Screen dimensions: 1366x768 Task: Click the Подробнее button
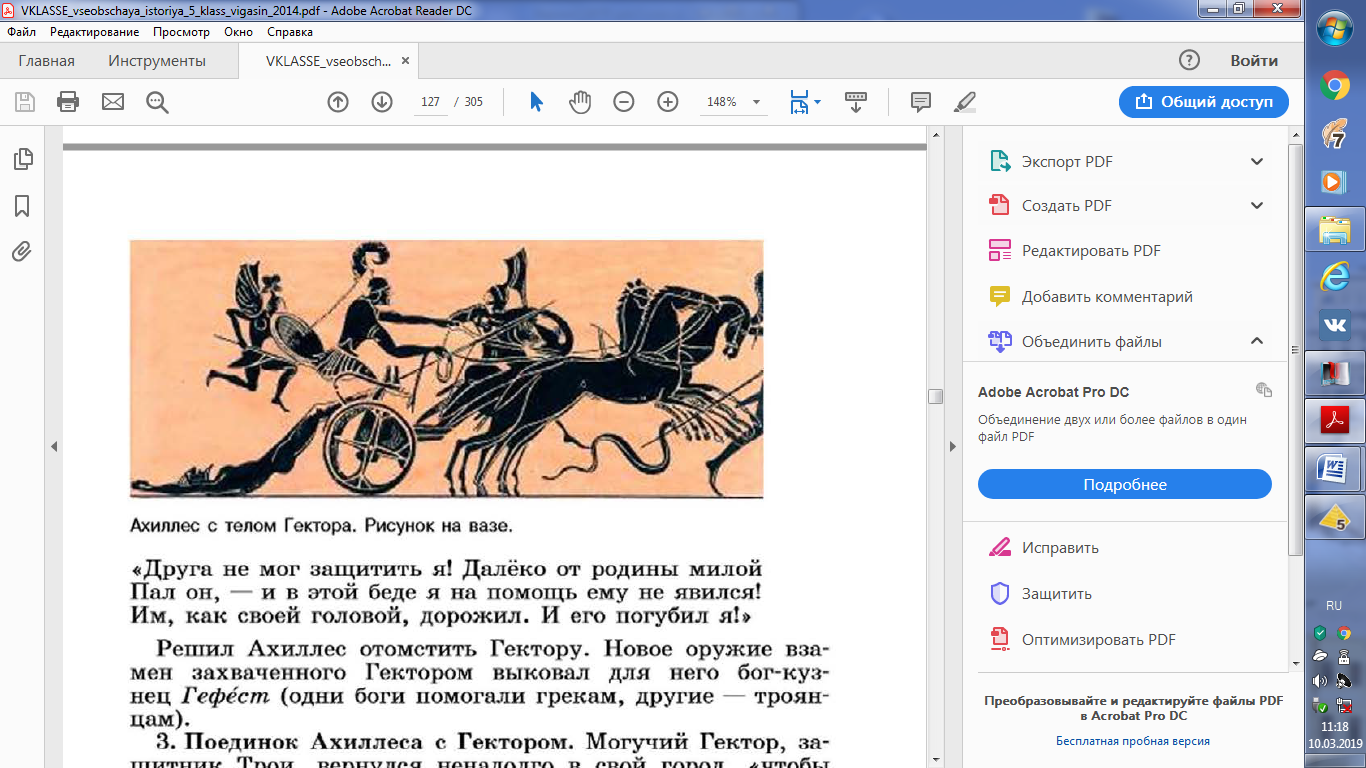pos(1125,484)
